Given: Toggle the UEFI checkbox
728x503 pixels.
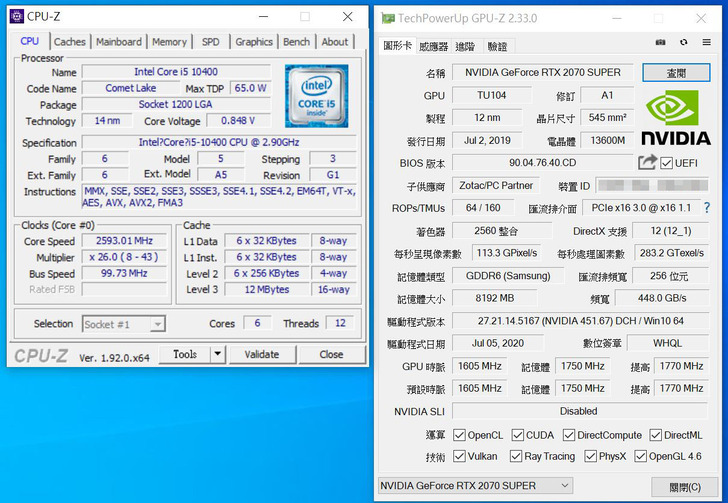Looking at the screenshot, I should coord(668,163).
